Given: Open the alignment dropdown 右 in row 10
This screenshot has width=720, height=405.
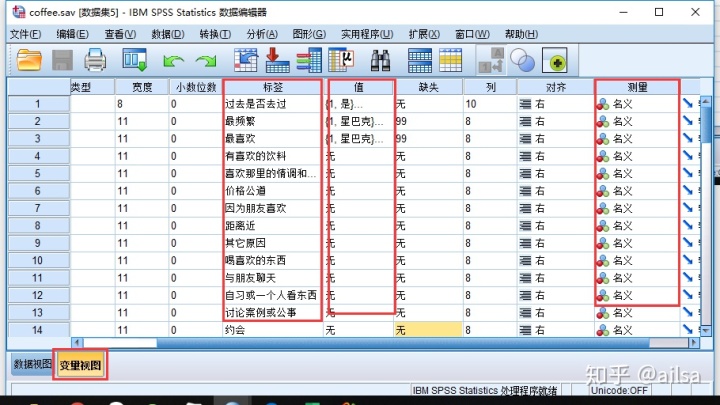Looking at the screenshot, I should (x=556, y=260).
